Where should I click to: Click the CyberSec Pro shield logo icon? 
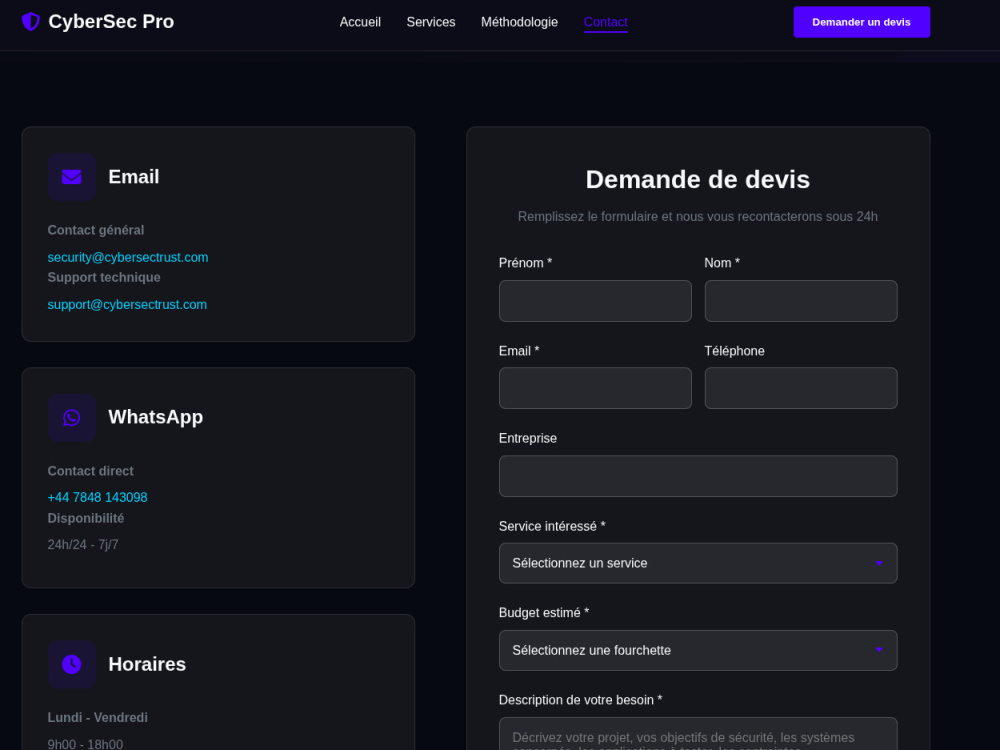coord(31,22)
